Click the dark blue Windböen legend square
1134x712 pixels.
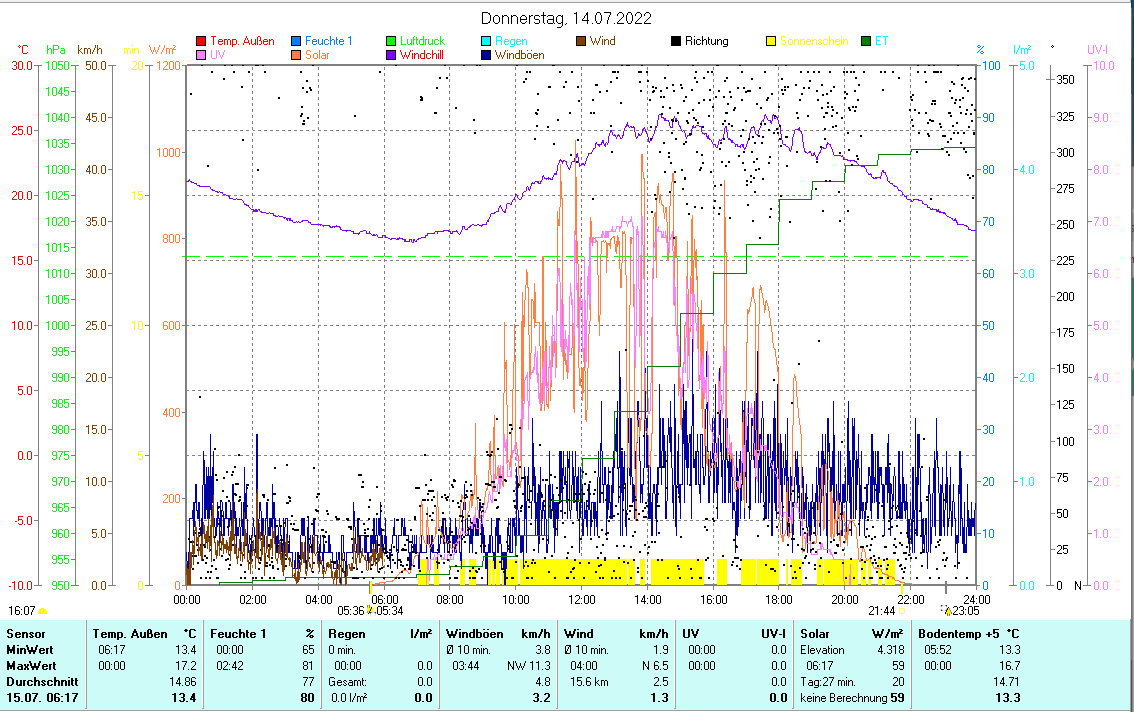(486, 55)
